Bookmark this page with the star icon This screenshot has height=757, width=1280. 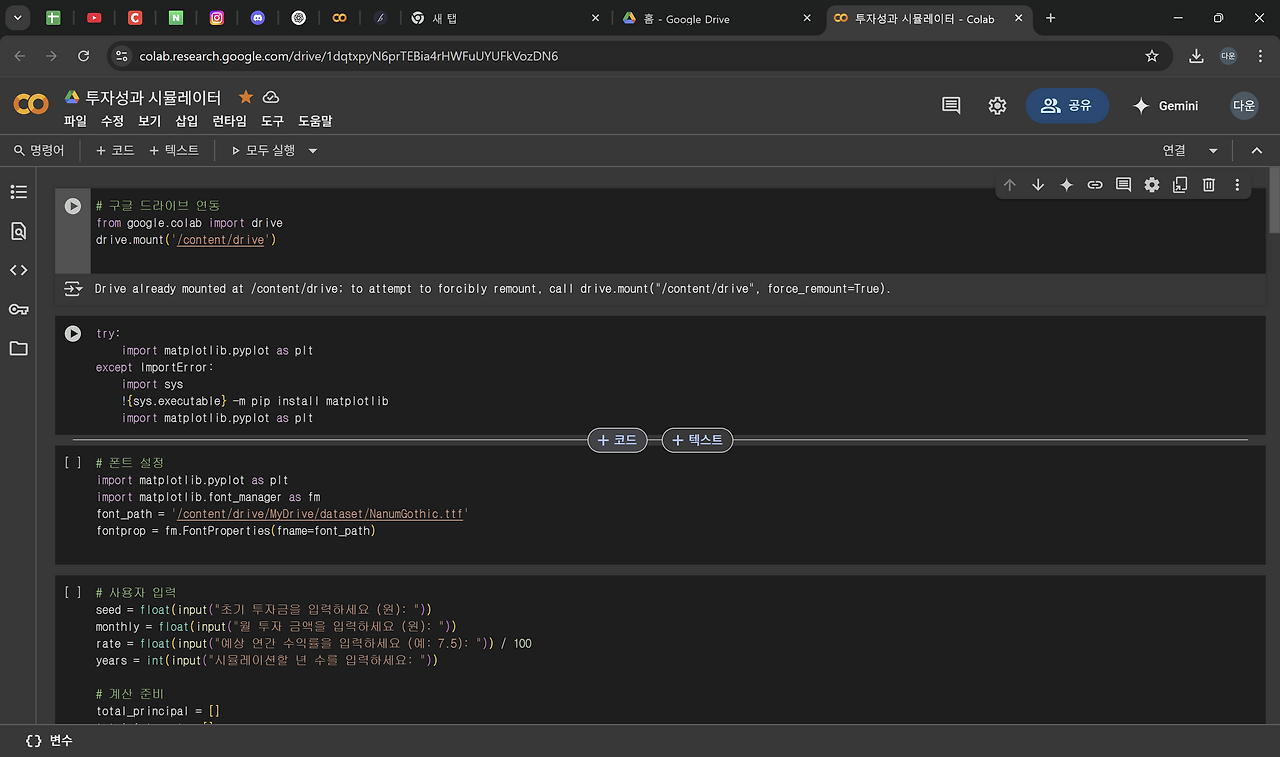point(1152,56)
